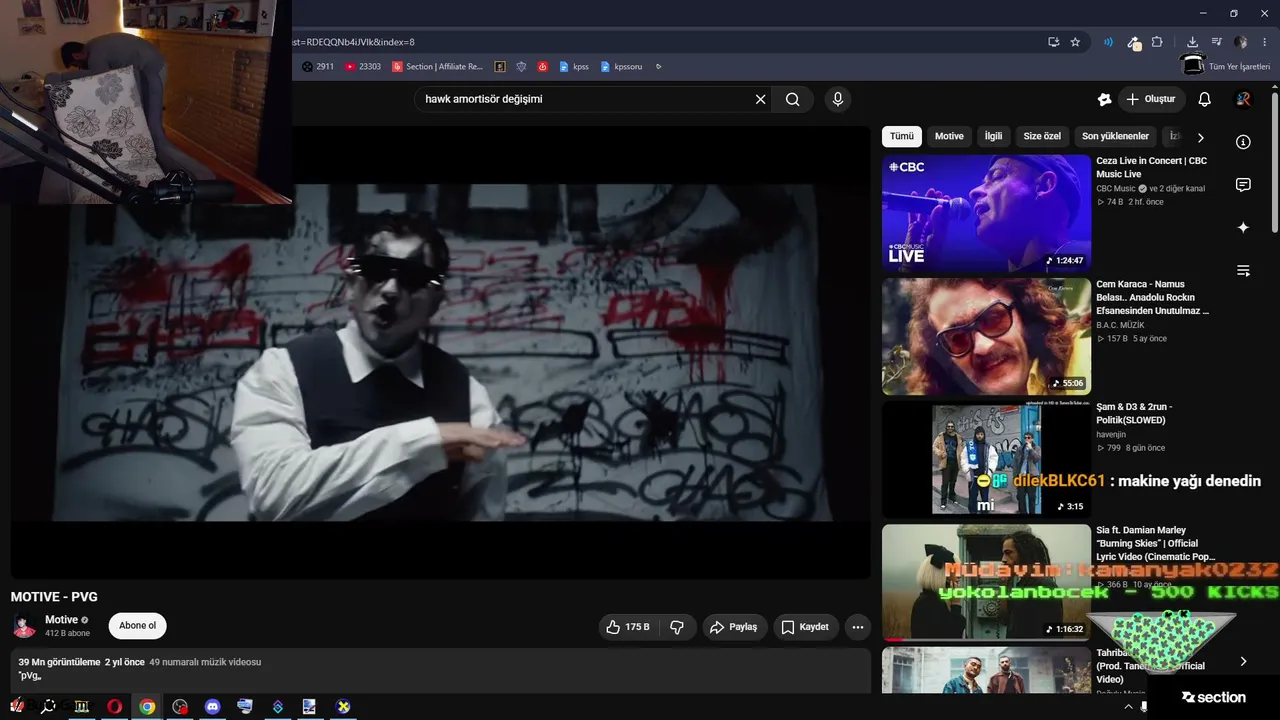Share the video with Paylaş
This screenshot has width=1280, height=720.
[734, 627]
